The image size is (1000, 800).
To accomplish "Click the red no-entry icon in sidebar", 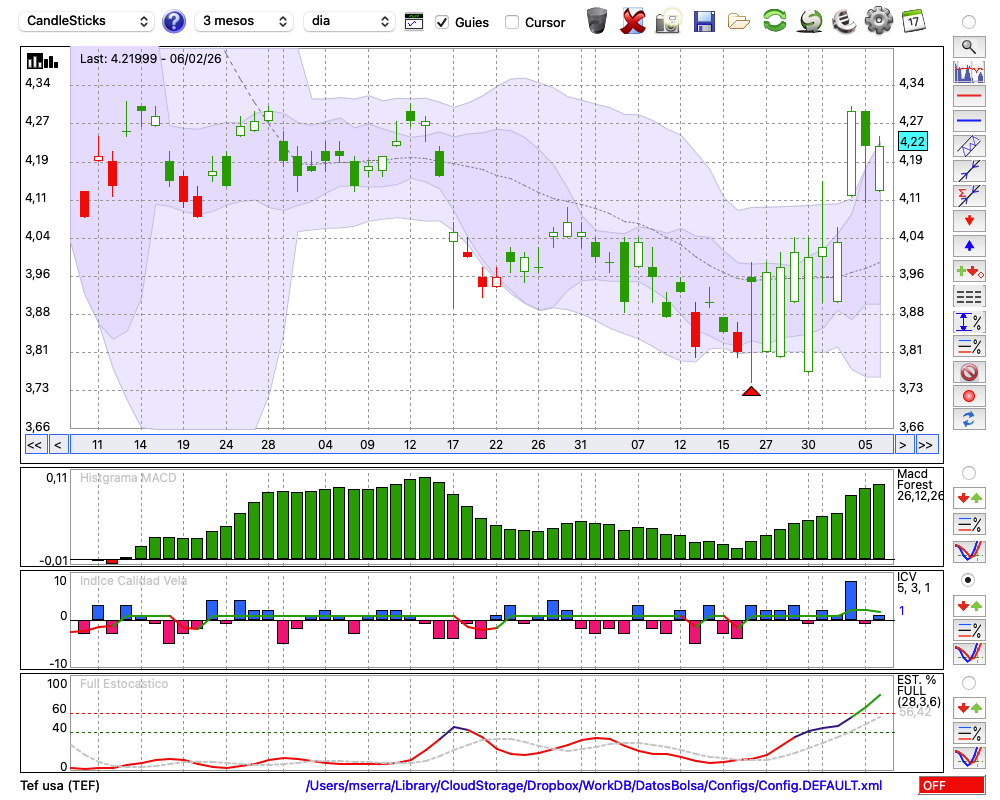I will [x=968, y=372].
